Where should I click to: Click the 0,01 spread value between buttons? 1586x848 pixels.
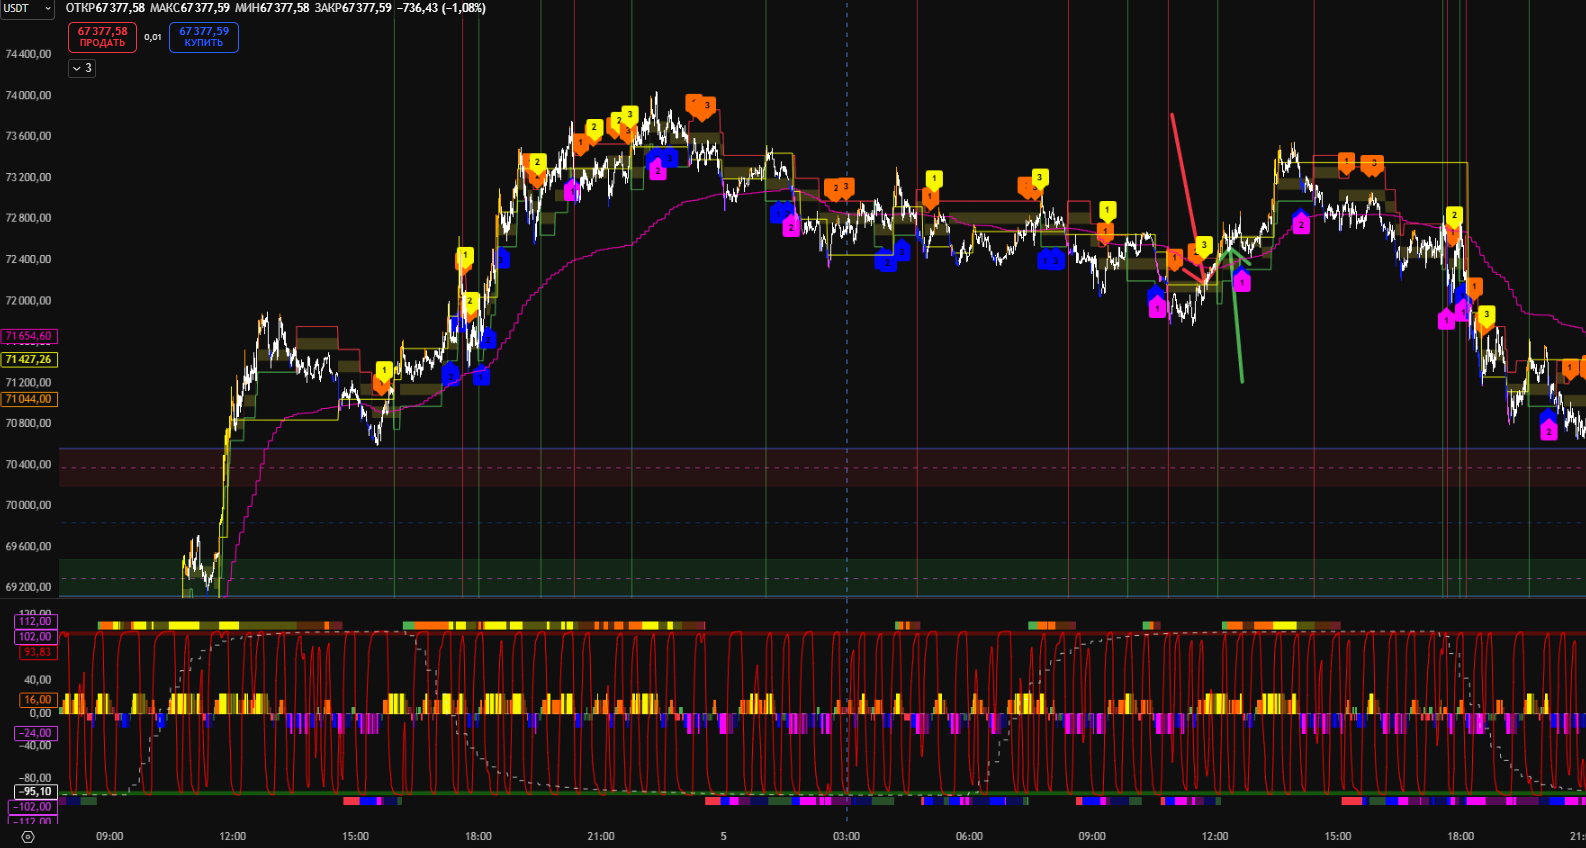coord(152,37)
